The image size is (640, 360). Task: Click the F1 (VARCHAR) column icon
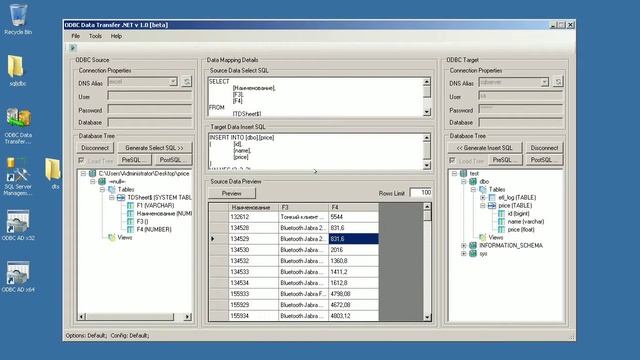(x=130, y=206)
